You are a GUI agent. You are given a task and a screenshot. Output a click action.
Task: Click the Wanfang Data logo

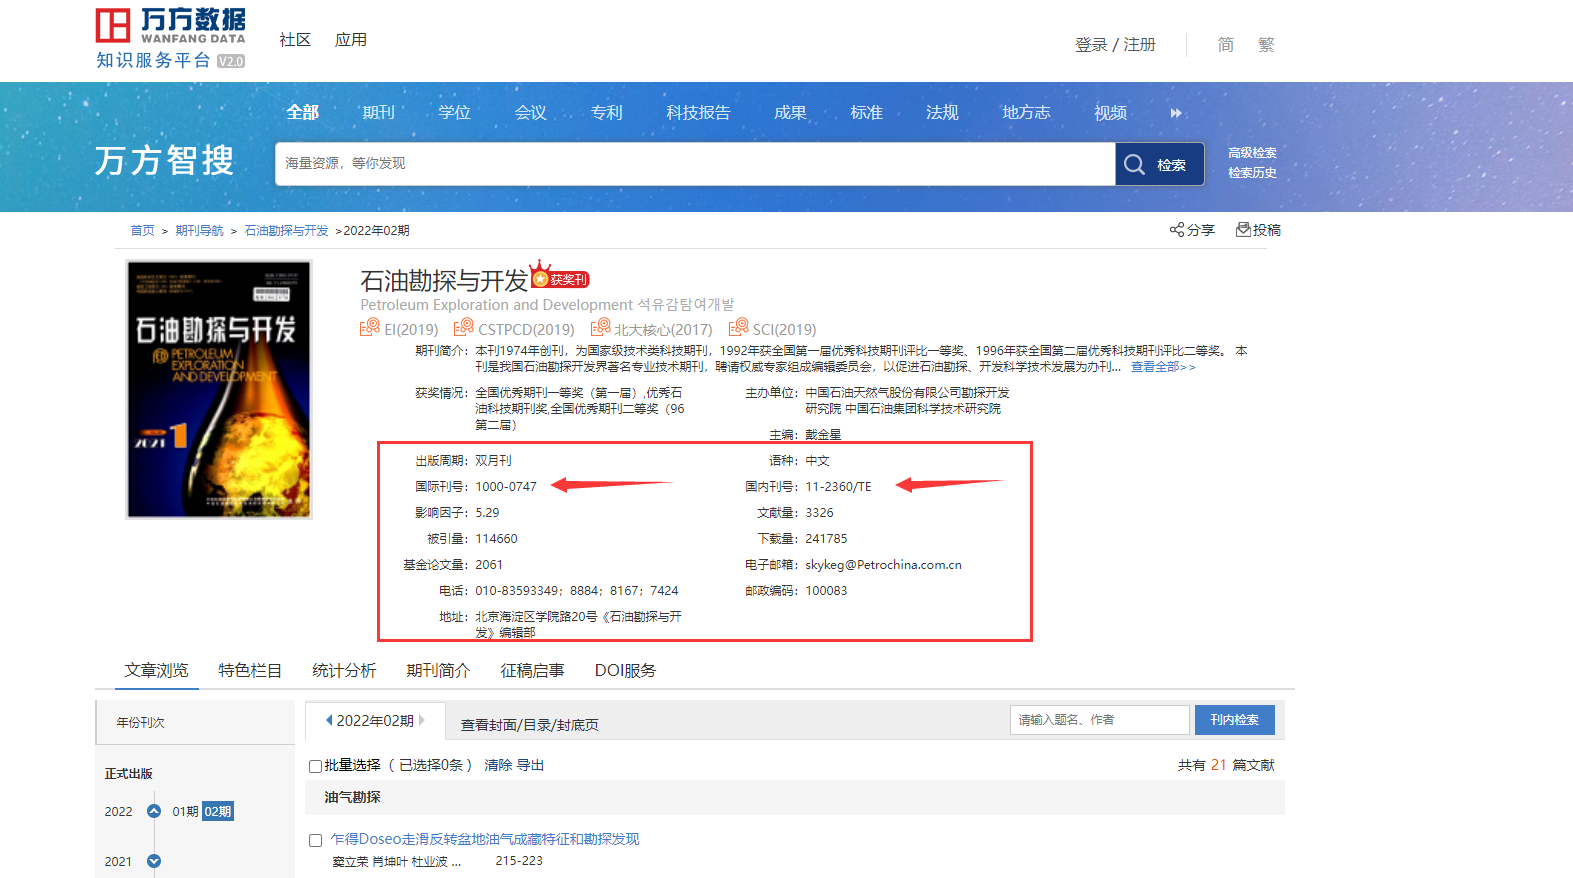(170, 38)
